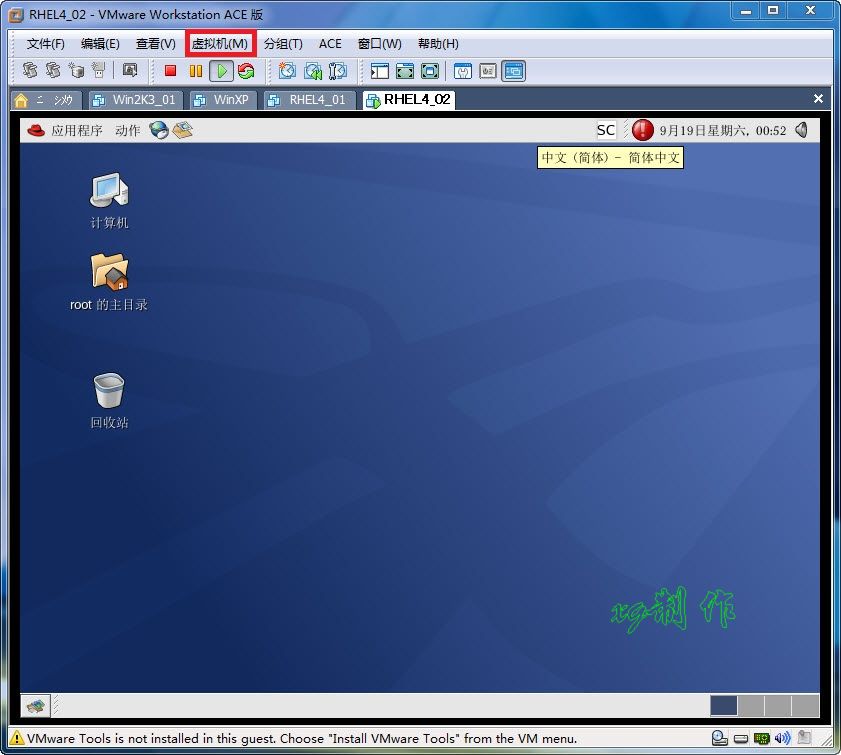The height and width of the screenshot is (755, 841).
Task: Select the console view toolbar icon
Action: [513, 71]
